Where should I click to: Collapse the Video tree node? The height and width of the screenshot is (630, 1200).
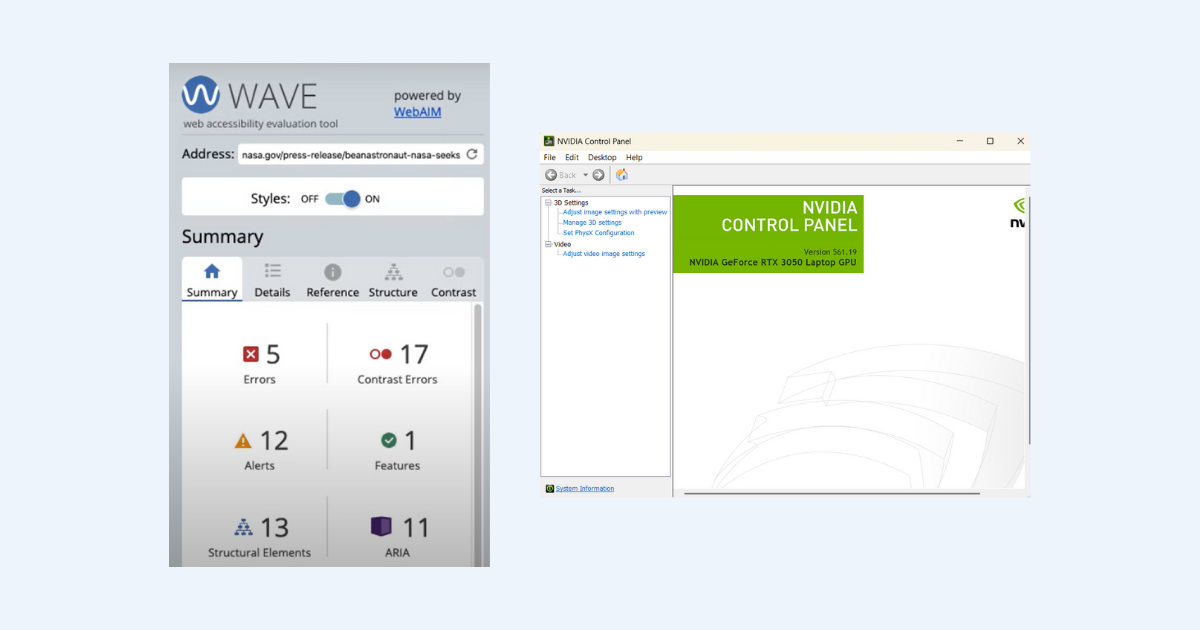548,244
